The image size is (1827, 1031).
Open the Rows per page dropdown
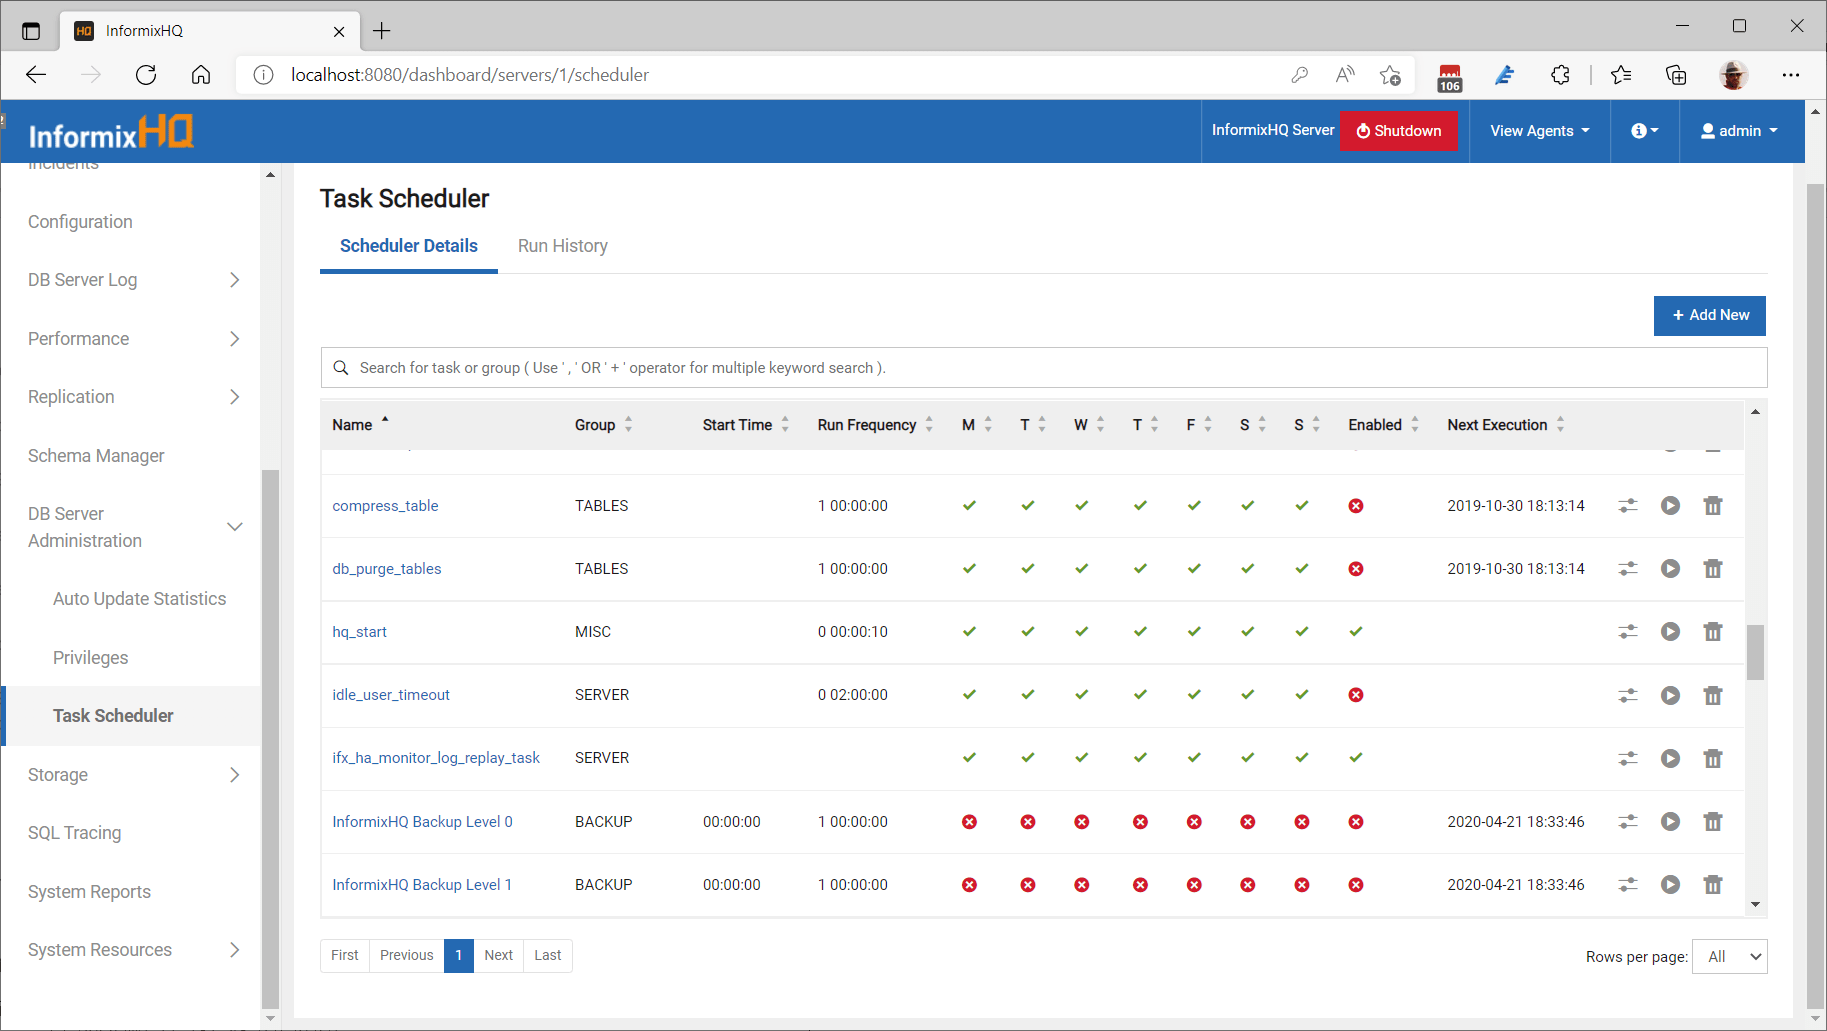[1729, 956]
